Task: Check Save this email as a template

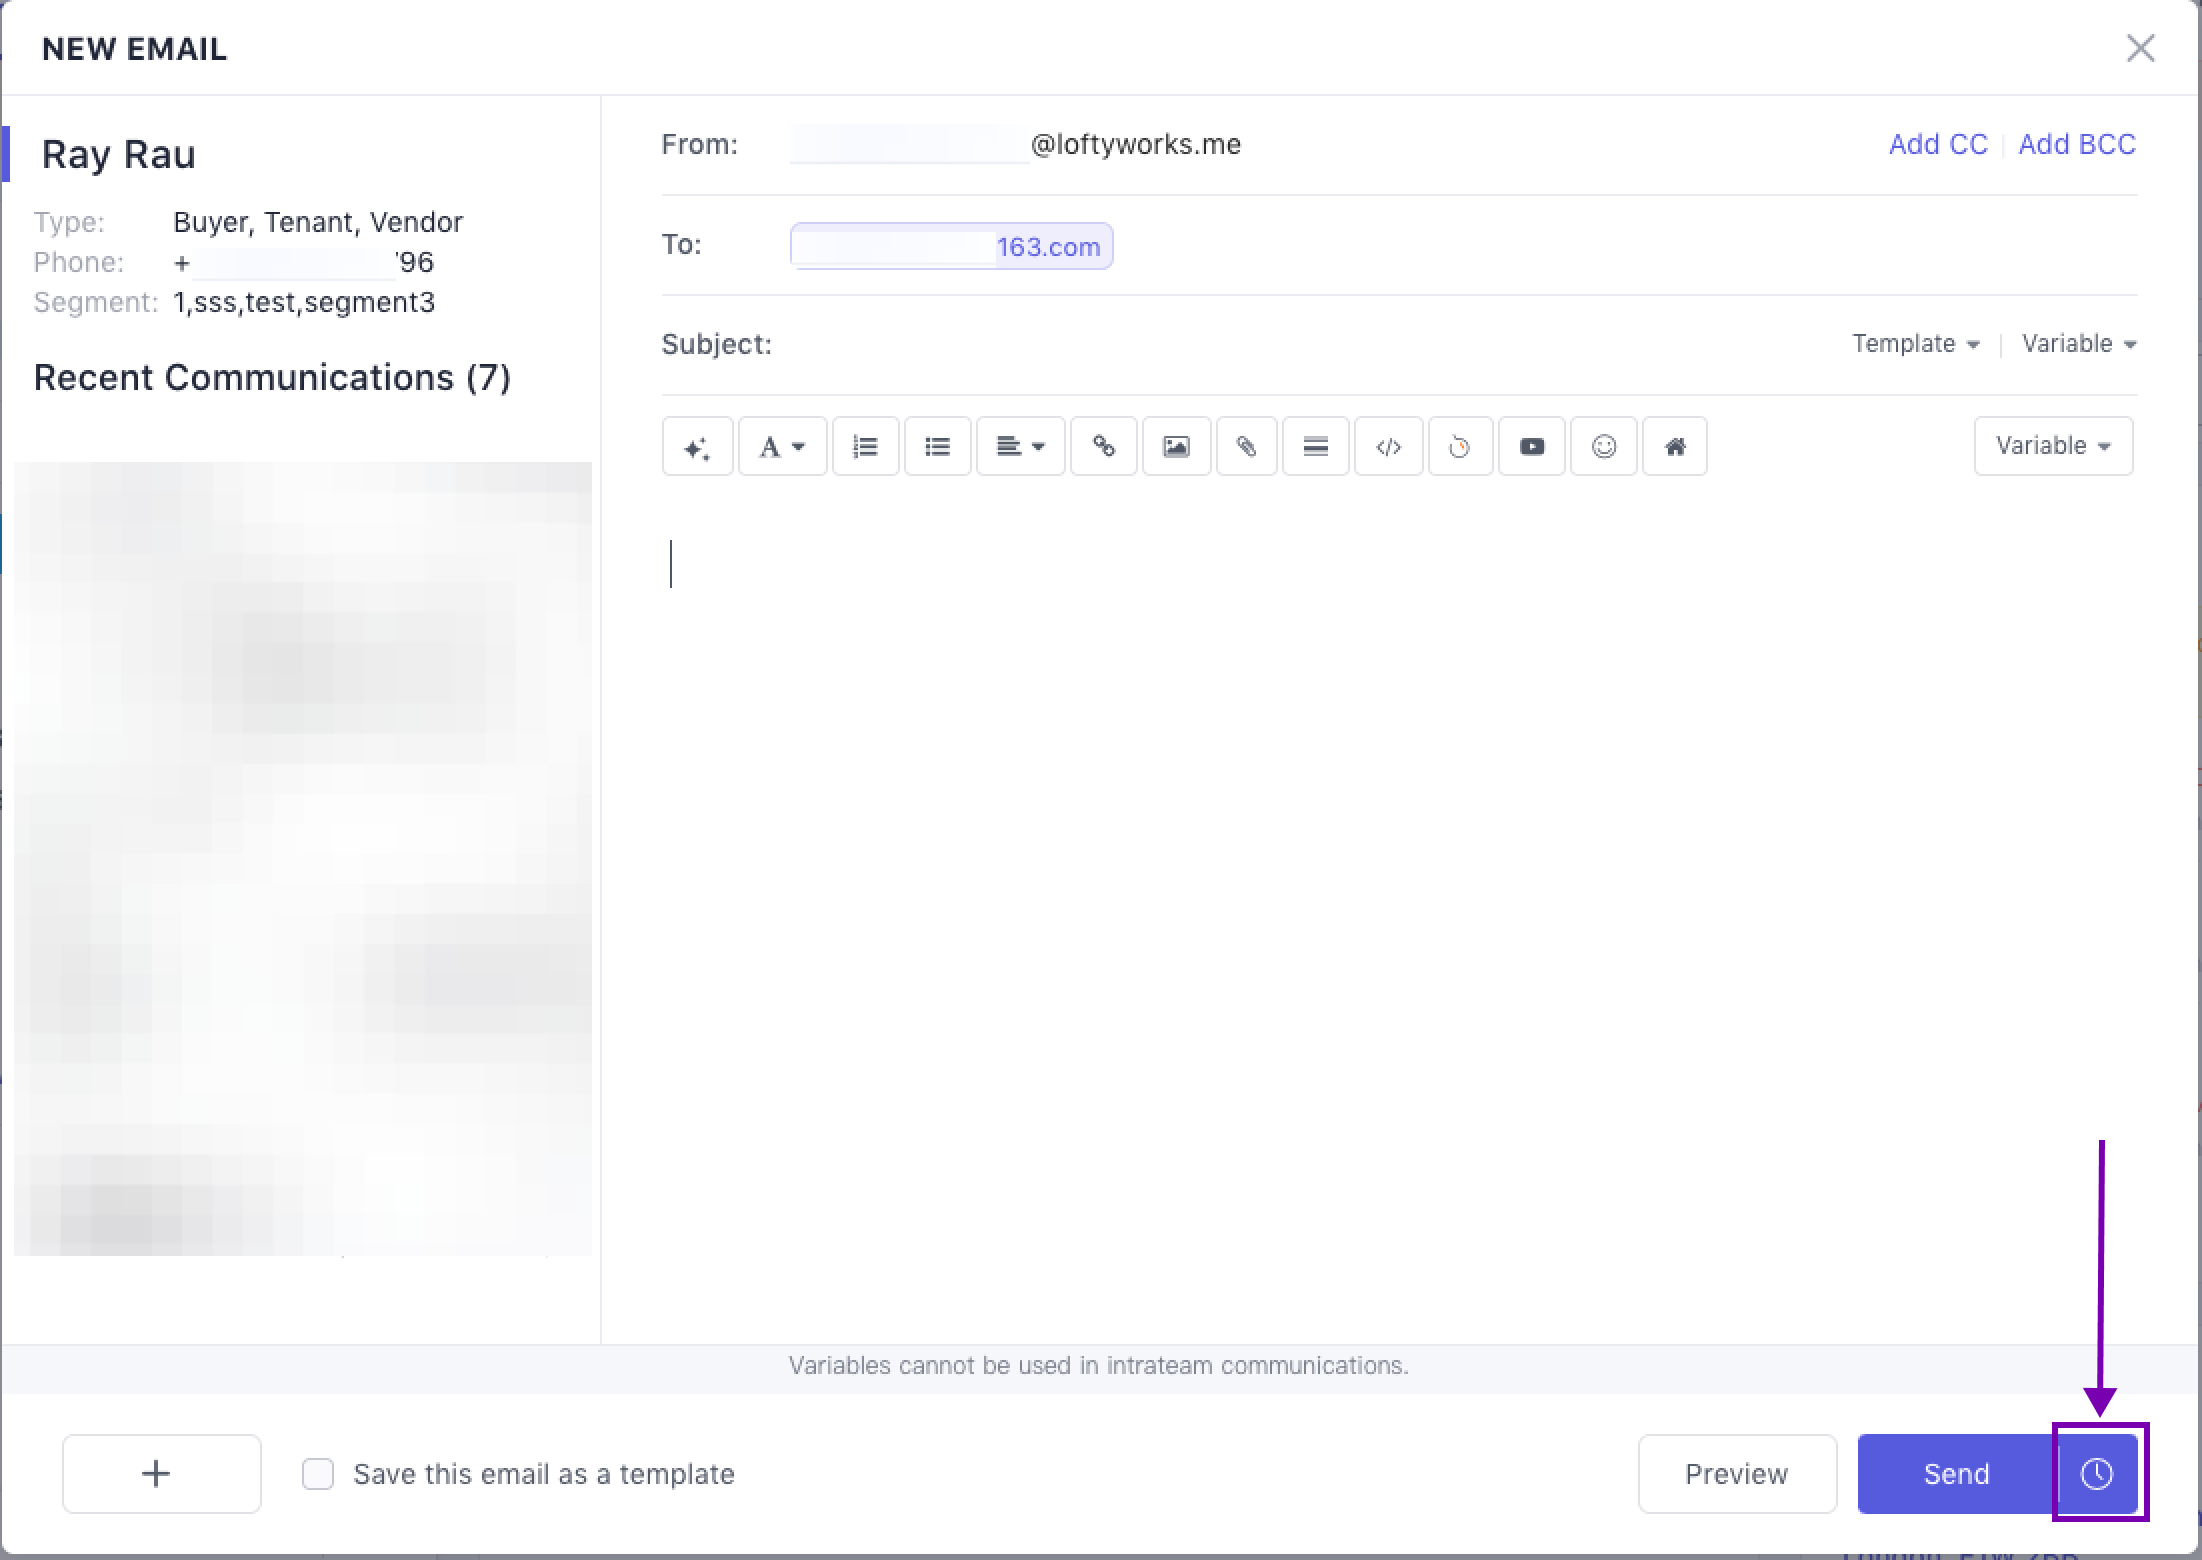Action: pos(318,1474)
